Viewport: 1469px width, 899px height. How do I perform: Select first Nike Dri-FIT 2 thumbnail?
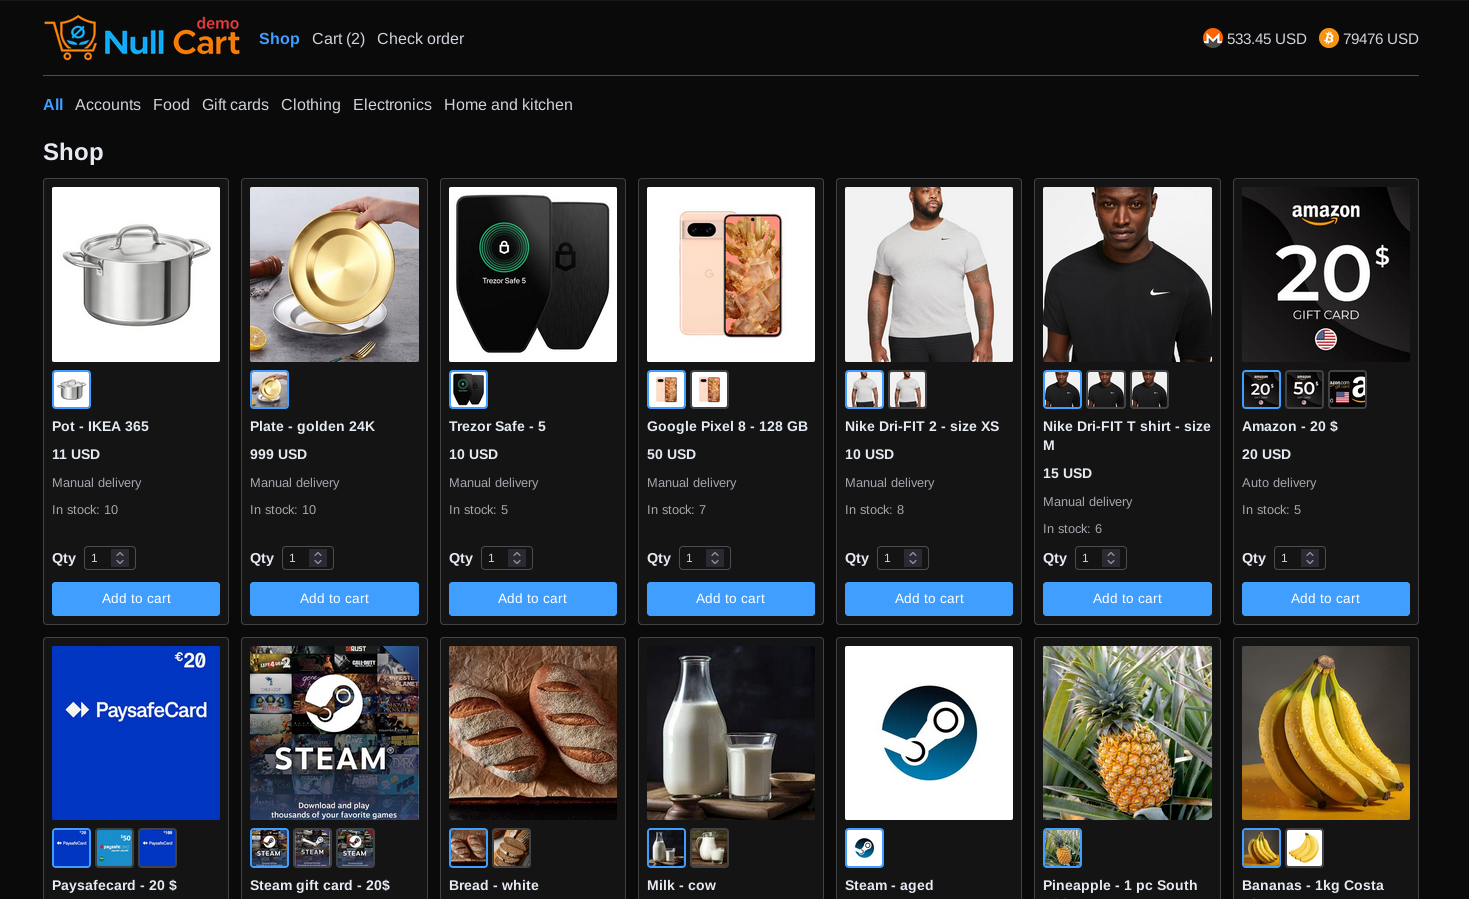tap(864, 389)
